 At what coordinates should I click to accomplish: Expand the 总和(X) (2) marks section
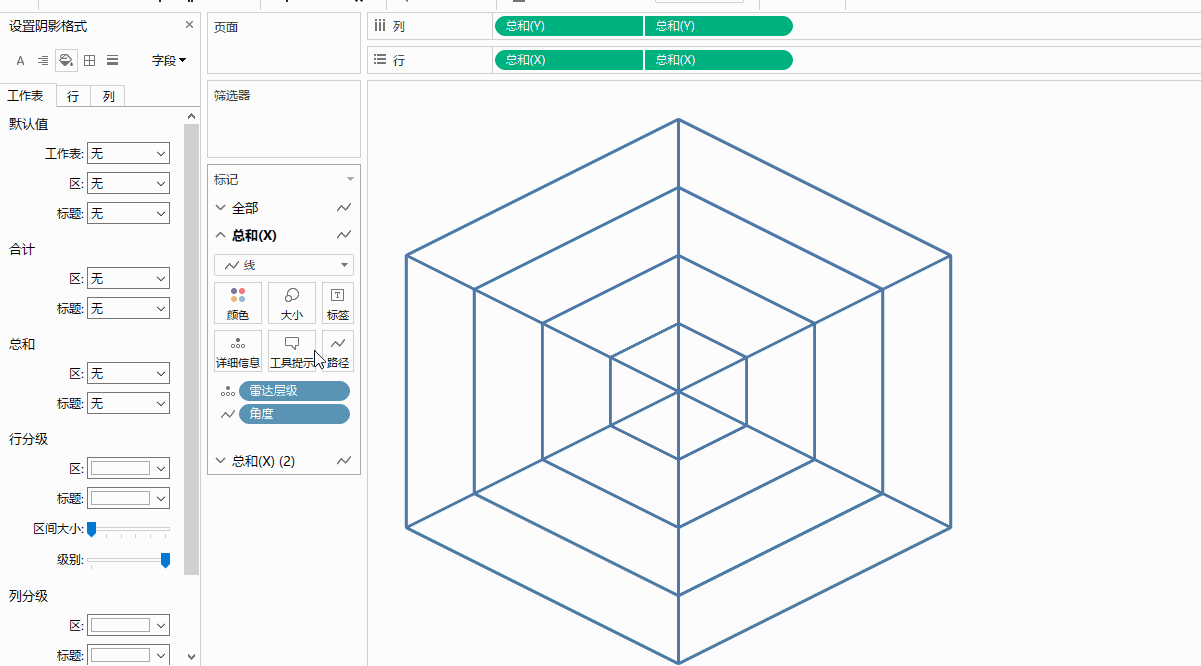click(220, 461)
